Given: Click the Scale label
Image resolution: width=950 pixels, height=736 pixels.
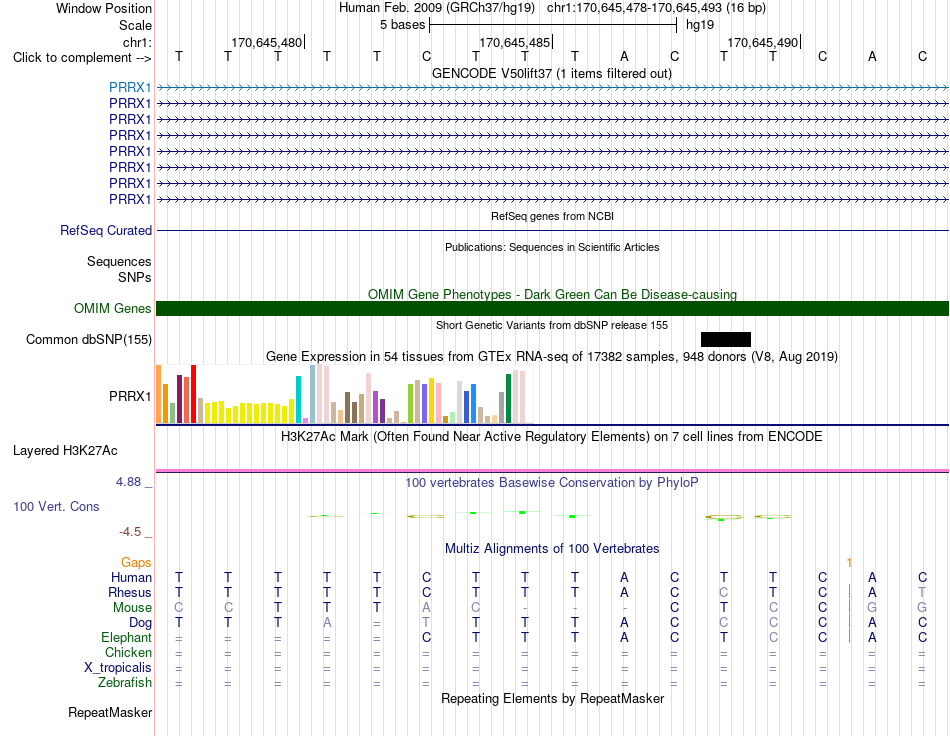Looking at the screenshot, I should pyautogui.click(x=135, y=25).
